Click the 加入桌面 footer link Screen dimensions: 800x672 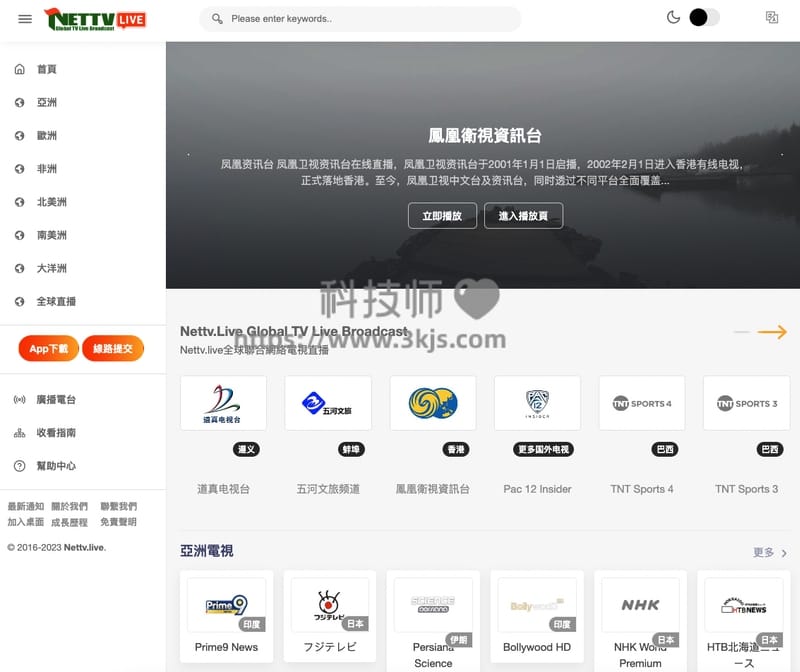[x=26, y=522]
